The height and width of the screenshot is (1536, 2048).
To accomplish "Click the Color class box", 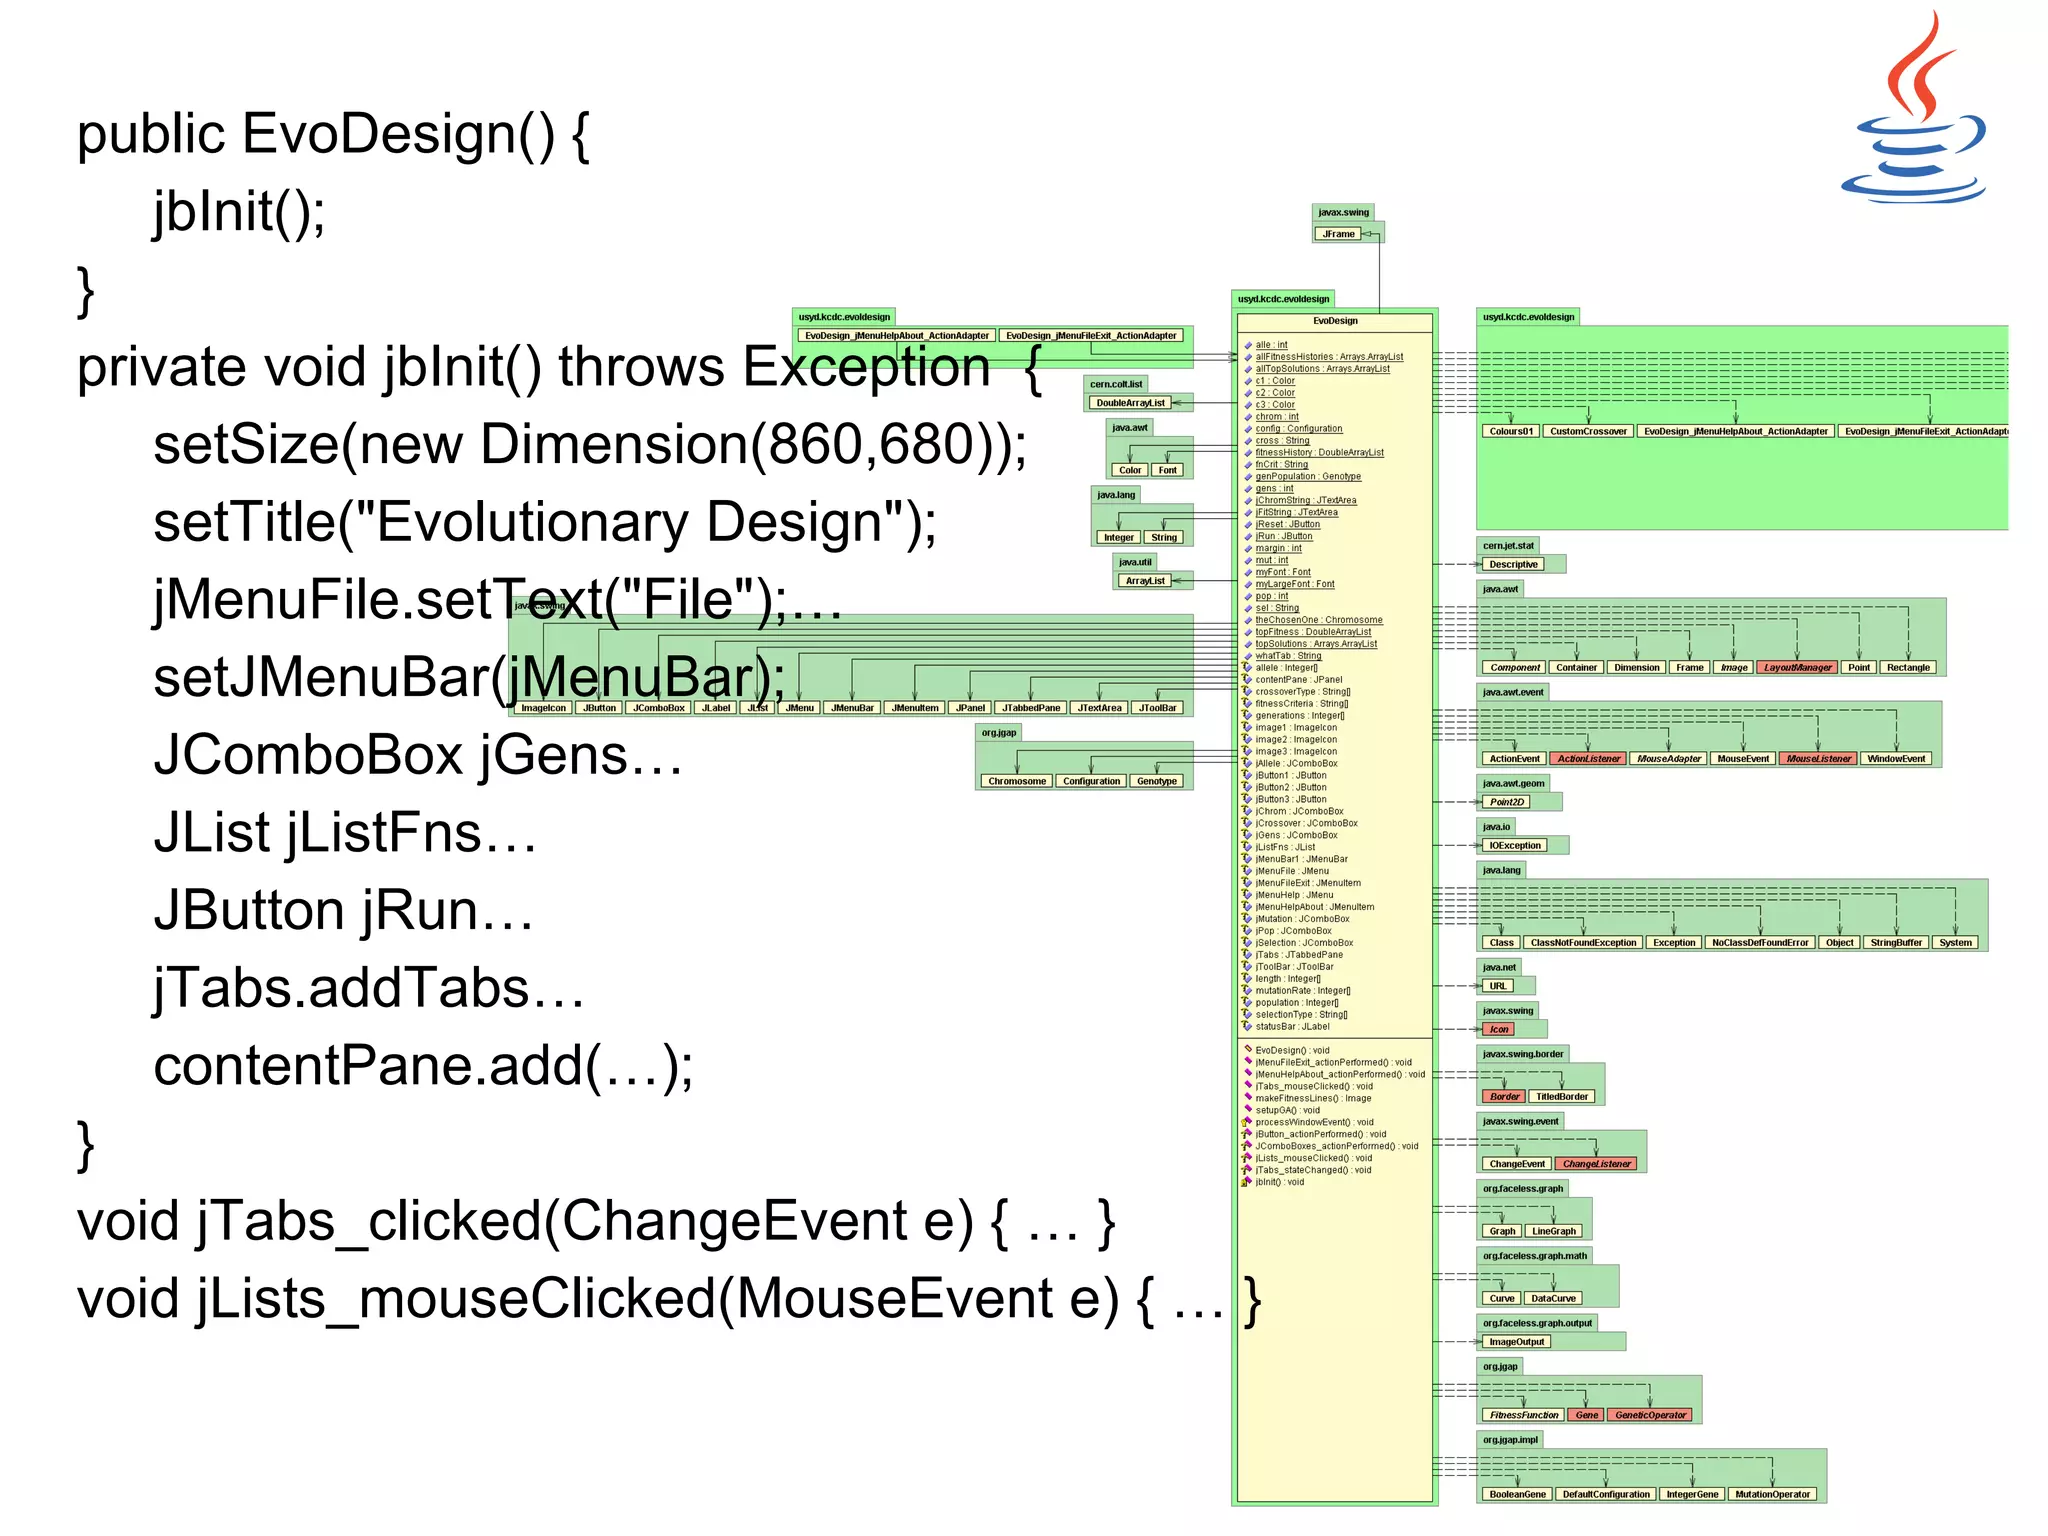I will [x=1130, y=470].
